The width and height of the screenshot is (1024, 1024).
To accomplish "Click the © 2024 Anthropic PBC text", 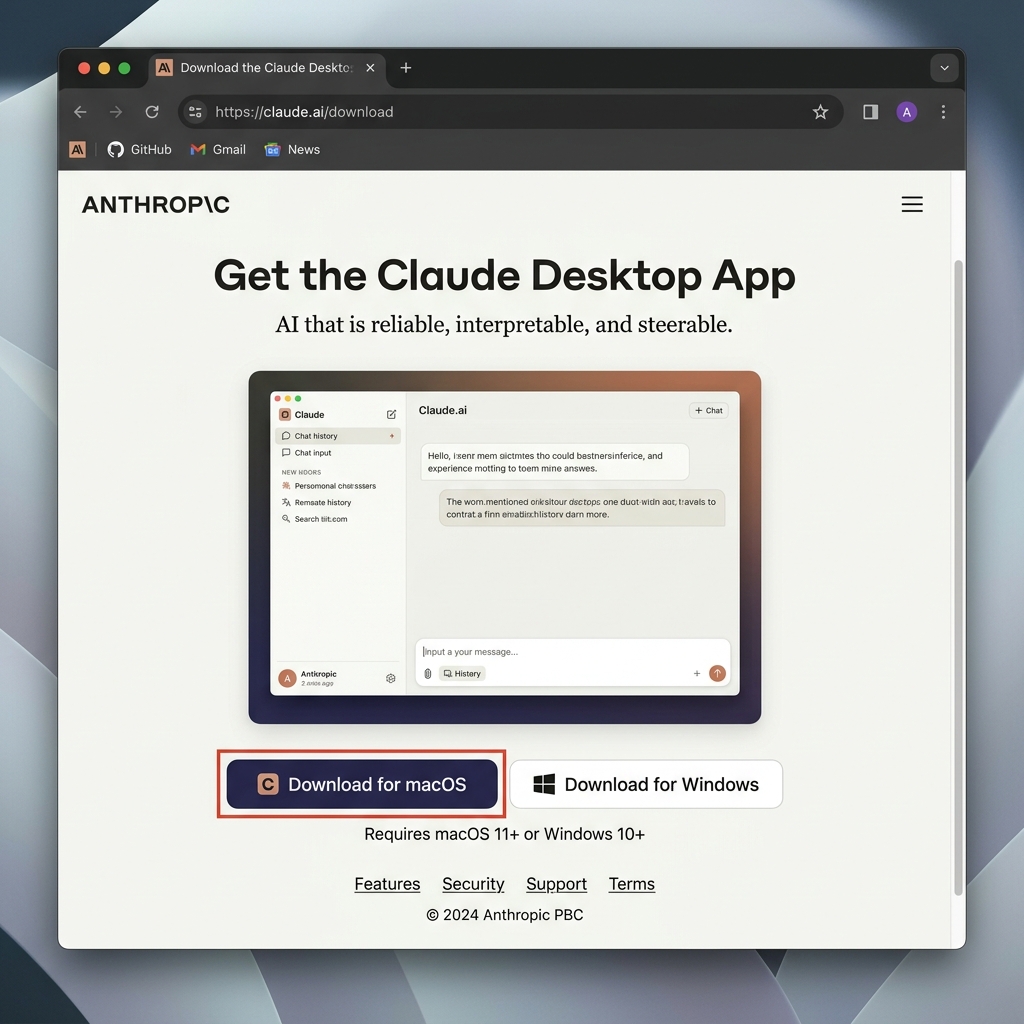I will (505, 914).
